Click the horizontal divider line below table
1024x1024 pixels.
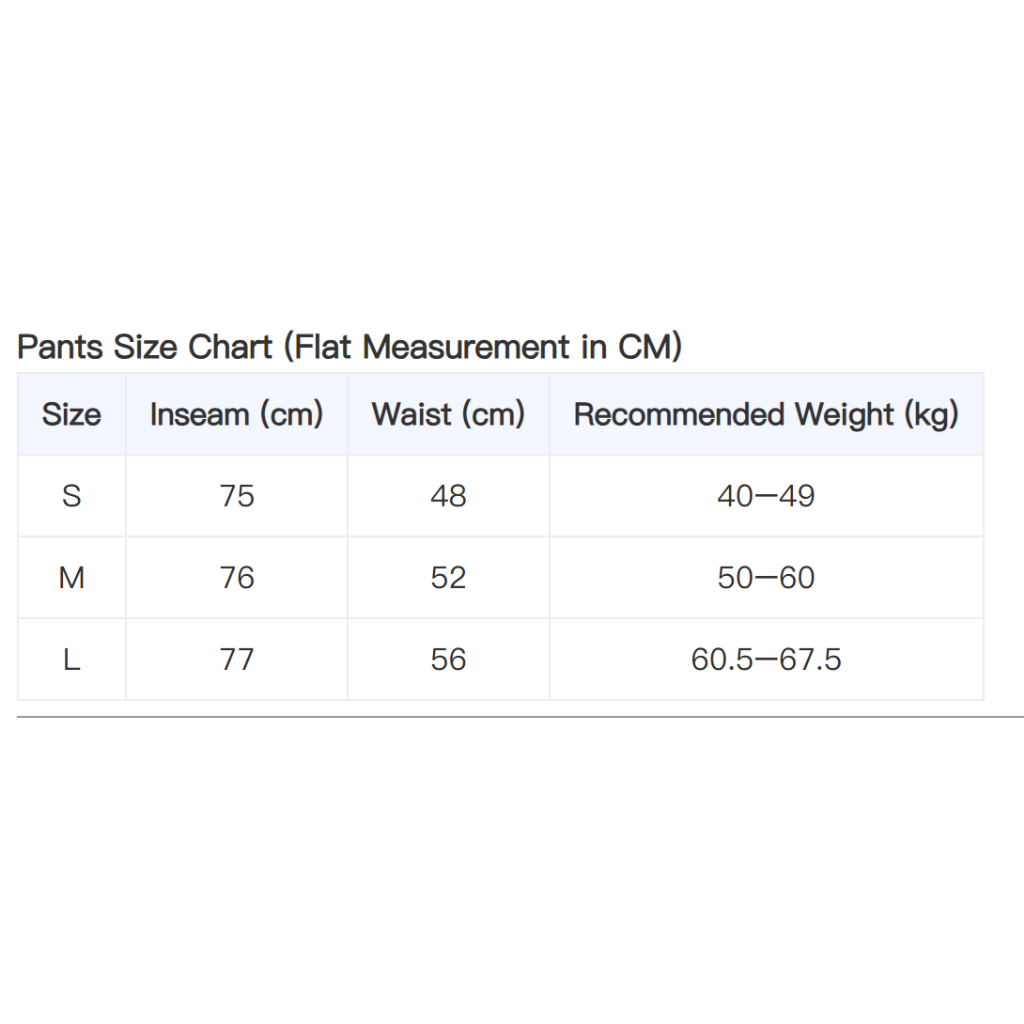click(520, 716)
